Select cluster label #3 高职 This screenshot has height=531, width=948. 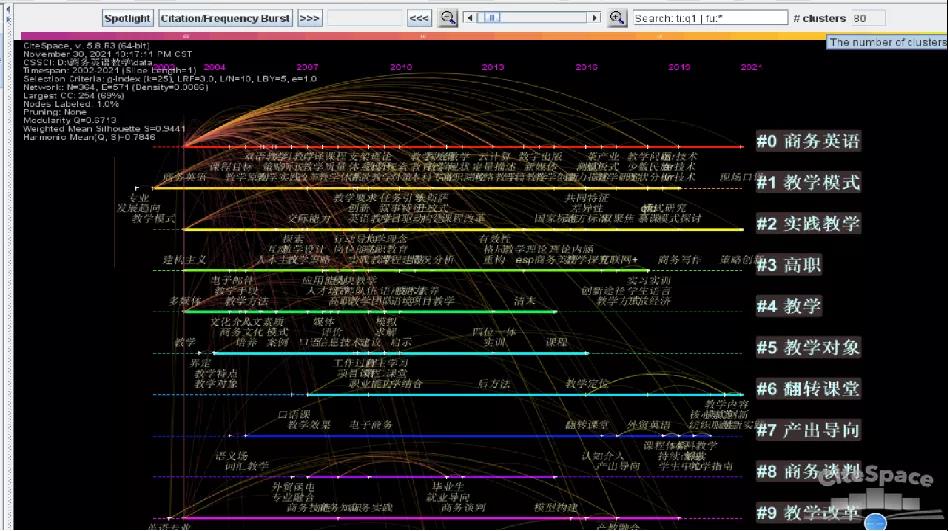point(789,265)
